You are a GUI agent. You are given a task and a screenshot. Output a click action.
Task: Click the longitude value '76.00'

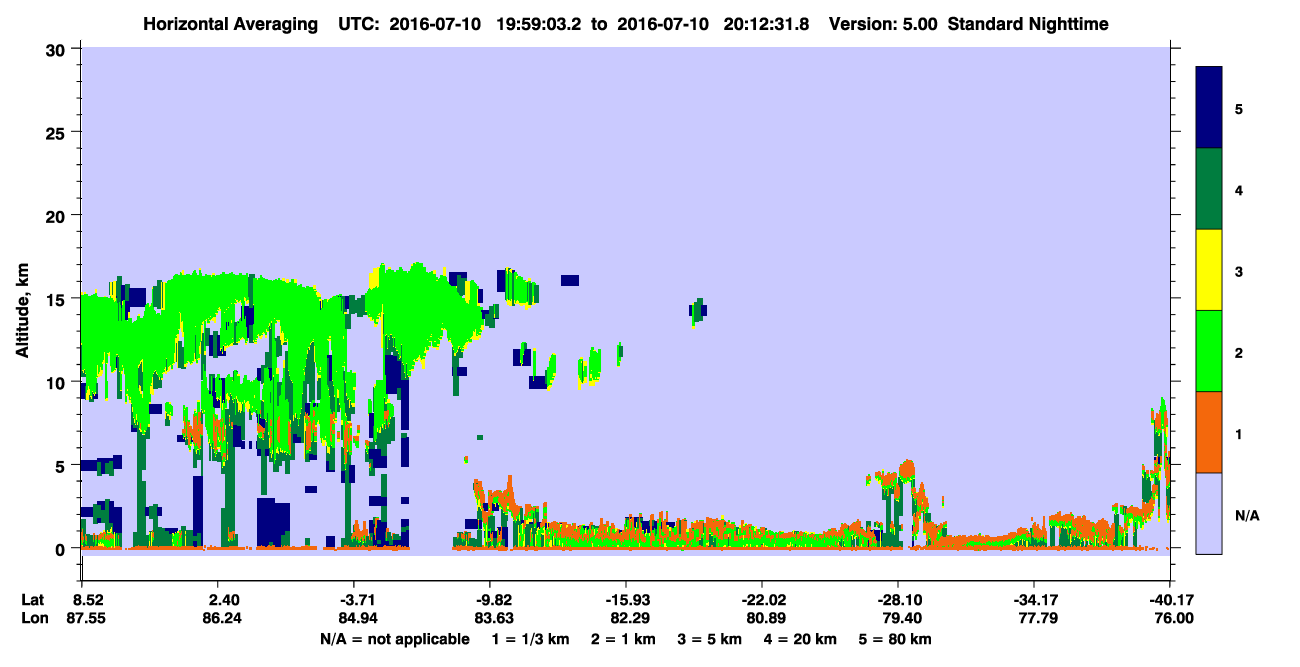[1173, 618]
